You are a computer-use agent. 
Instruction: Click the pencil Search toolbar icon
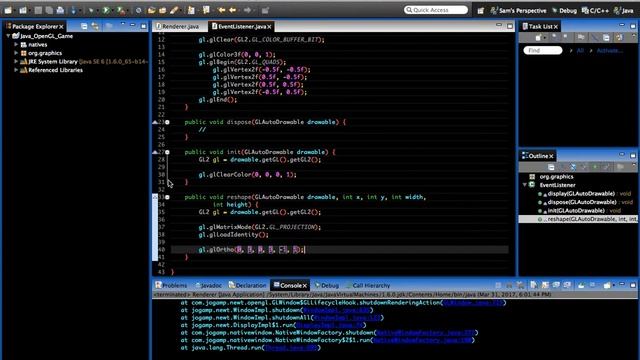174,10
